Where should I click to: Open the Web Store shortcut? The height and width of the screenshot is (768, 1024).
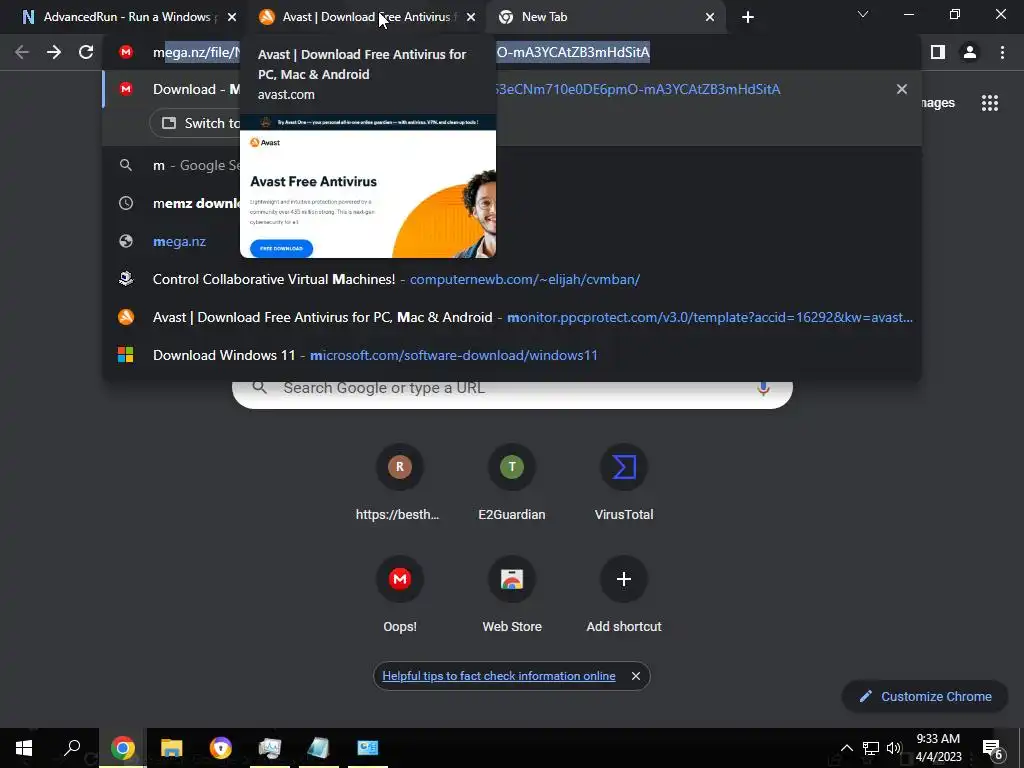point(511,594)
